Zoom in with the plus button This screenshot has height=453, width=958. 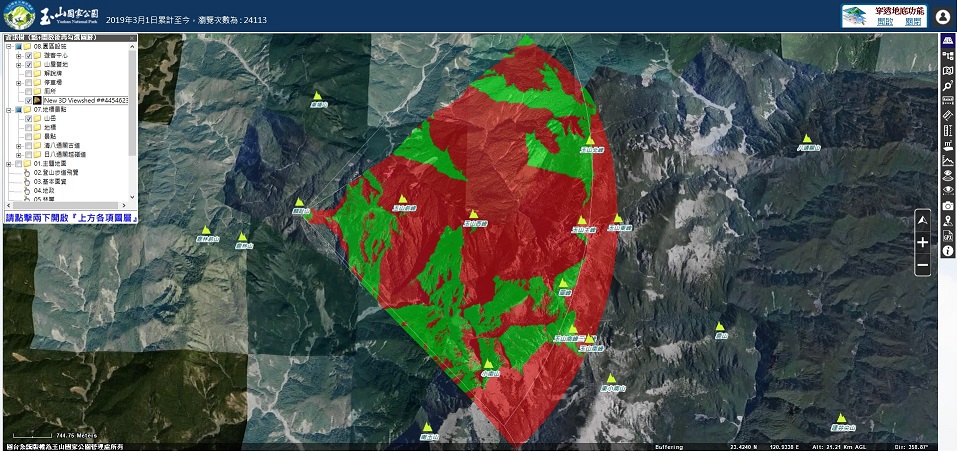922,242
